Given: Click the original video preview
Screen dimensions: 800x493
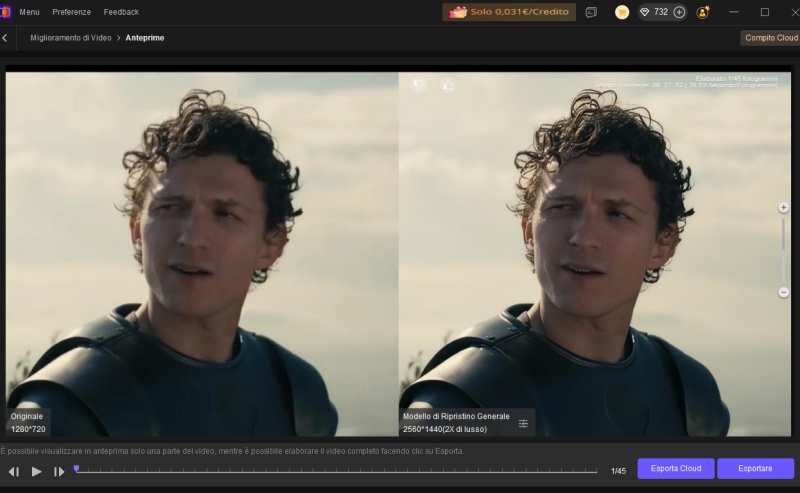Looking at the screenshot, I should 202,254.
